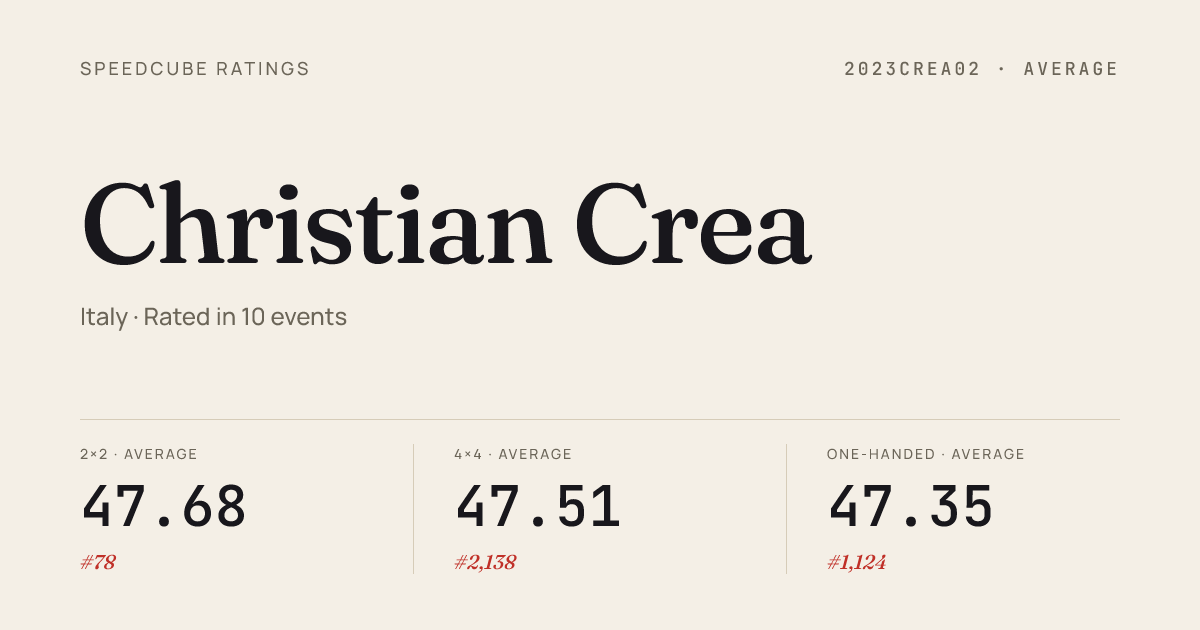This screenshot has height=630, width=1200.
Task: Open the #2,138 rank link
Action: pos(485,562)
